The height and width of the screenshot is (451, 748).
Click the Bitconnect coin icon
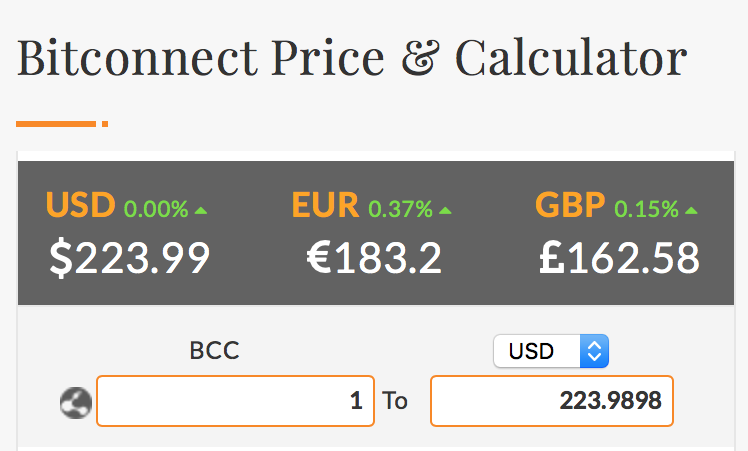pyautogui.click(x=77, y=402)
